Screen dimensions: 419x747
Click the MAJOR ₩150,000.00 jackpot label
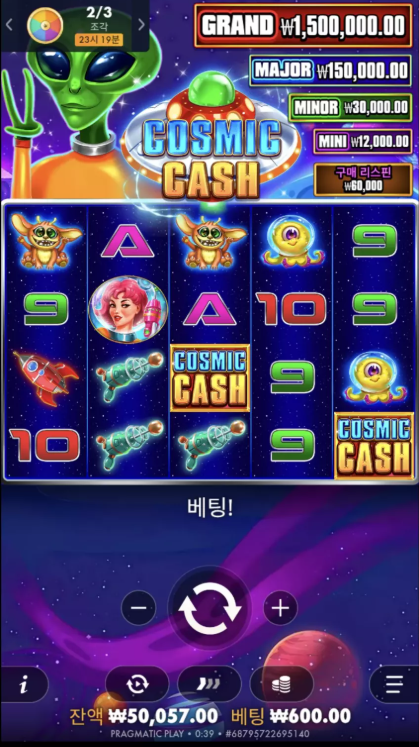[x=330, y=70]
